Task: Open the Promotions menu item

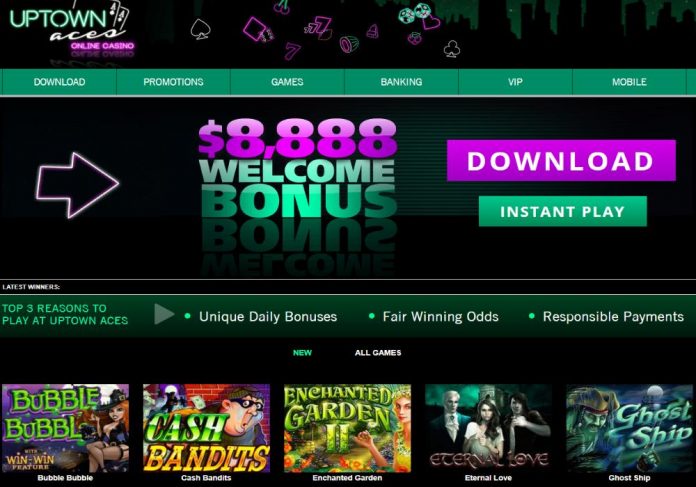Action: [173, 82]
